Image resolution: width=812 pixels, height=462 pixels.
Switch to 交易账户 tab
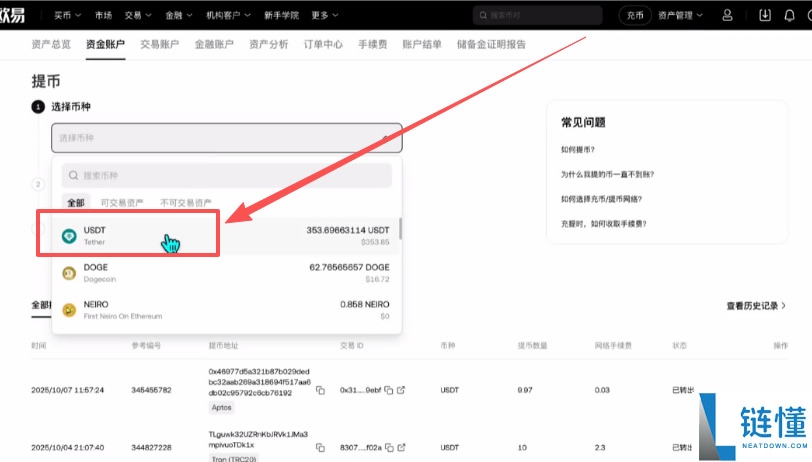160,45
